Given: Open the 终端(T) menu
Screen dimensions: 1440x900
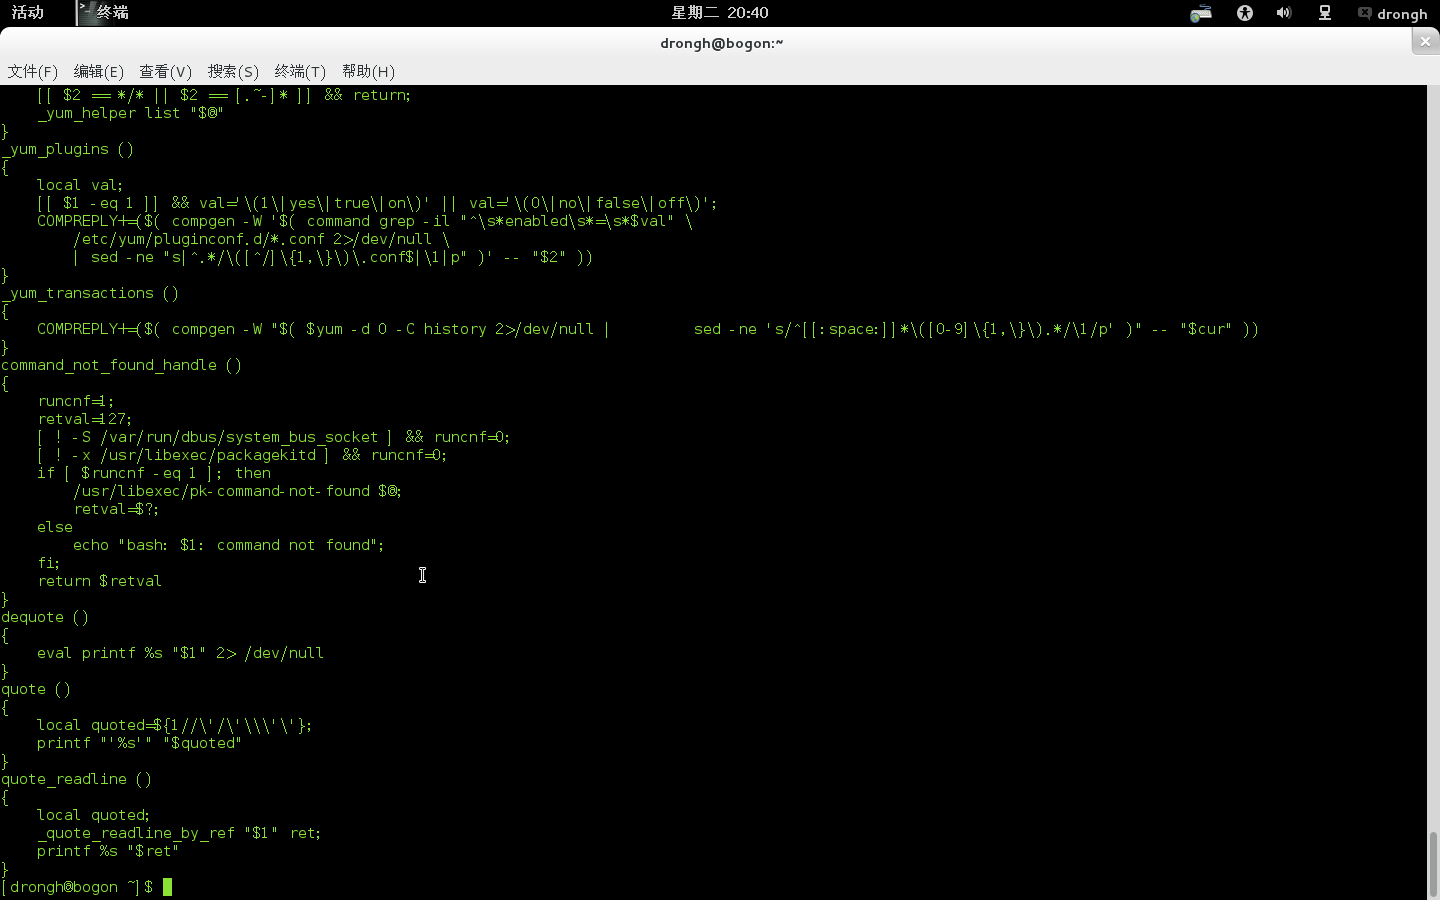Looking at the screenshot, I should click(300, 71).
